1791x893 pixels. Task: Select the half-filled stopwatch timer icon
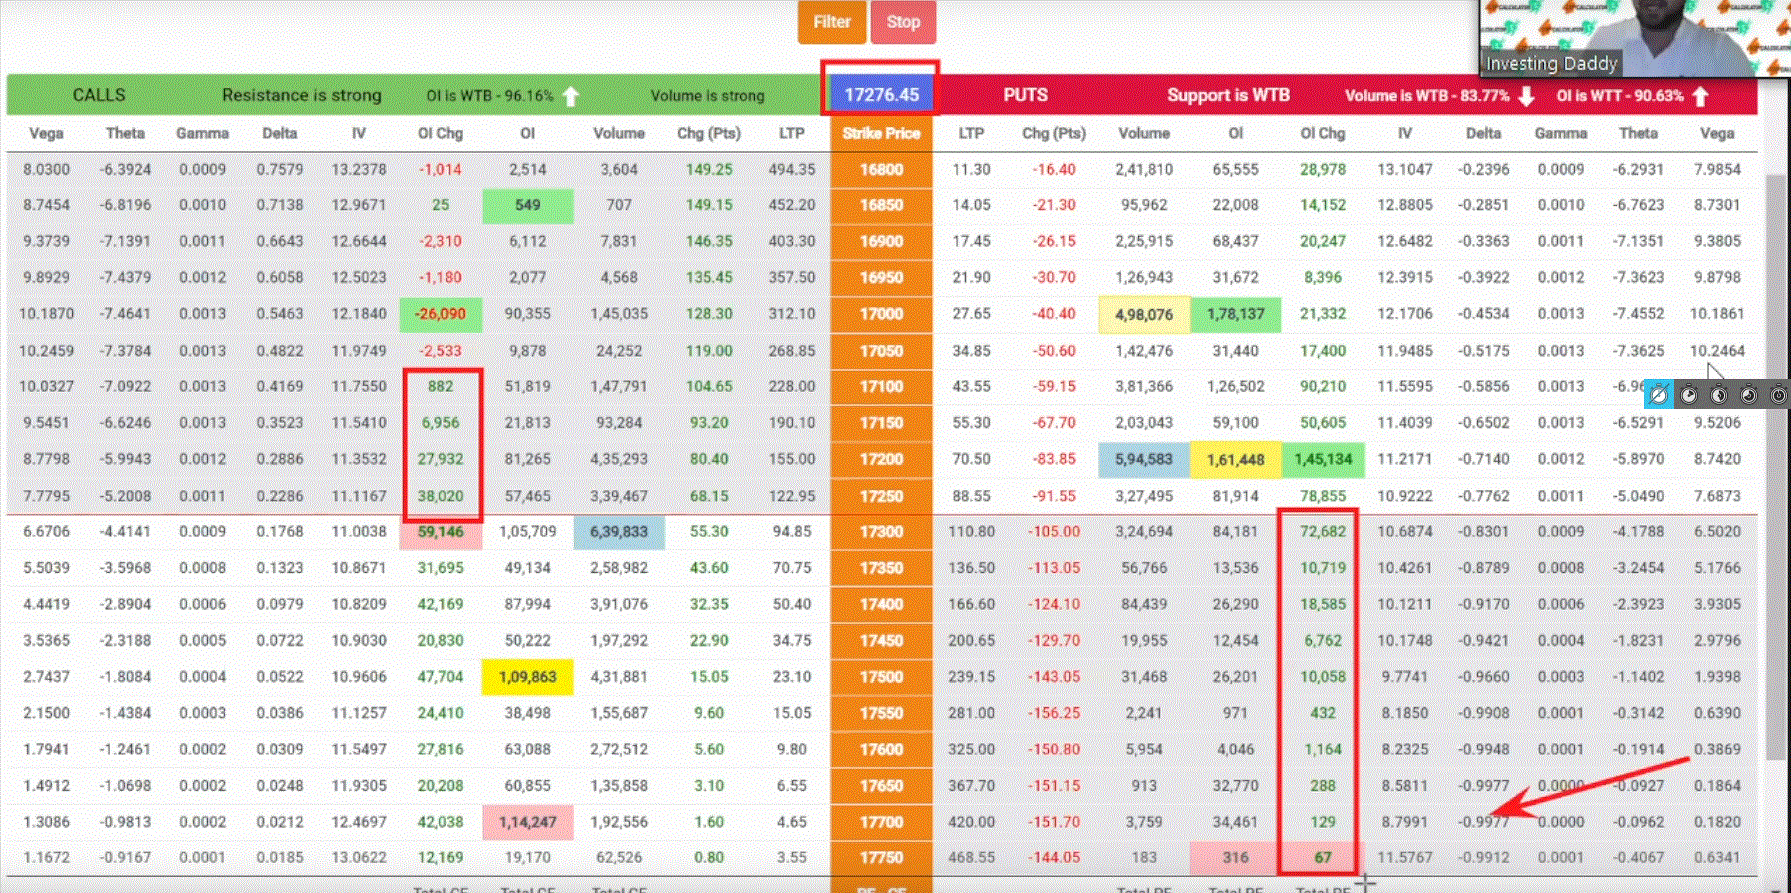pyautogui.click(x=1719, y=395)
